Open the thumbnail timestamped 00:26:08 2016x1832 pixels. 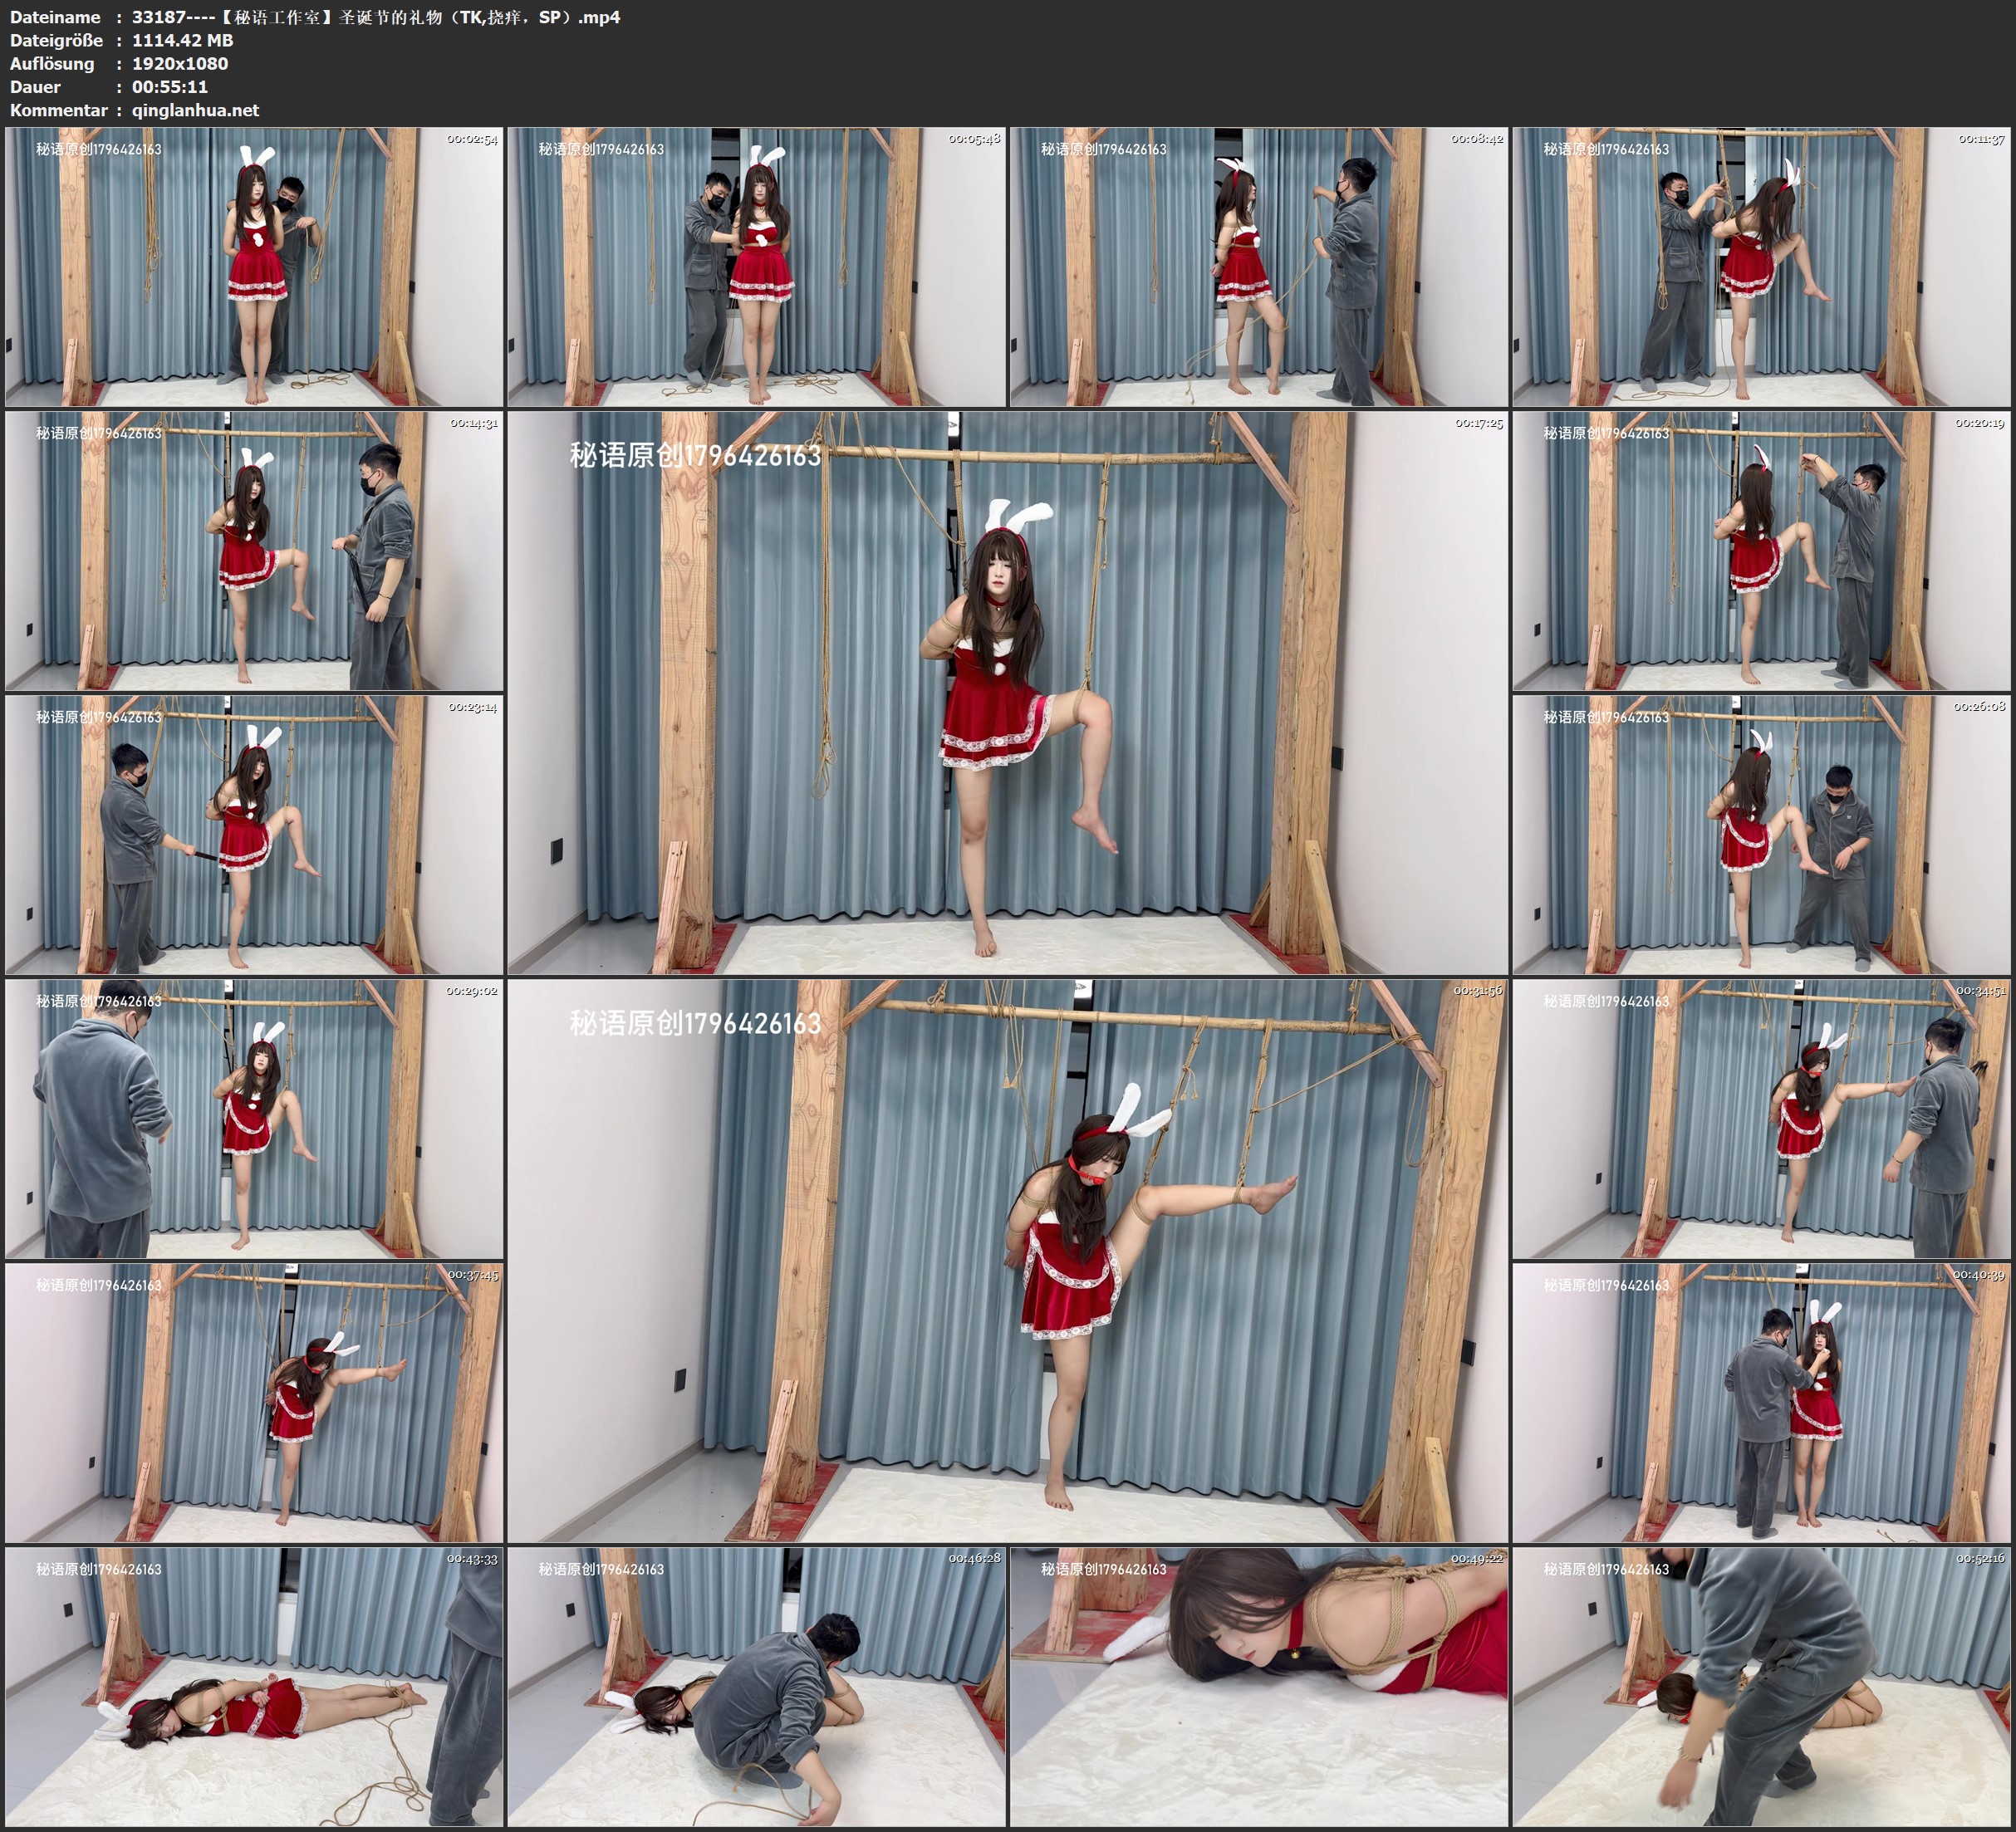tap(1762, 835)
